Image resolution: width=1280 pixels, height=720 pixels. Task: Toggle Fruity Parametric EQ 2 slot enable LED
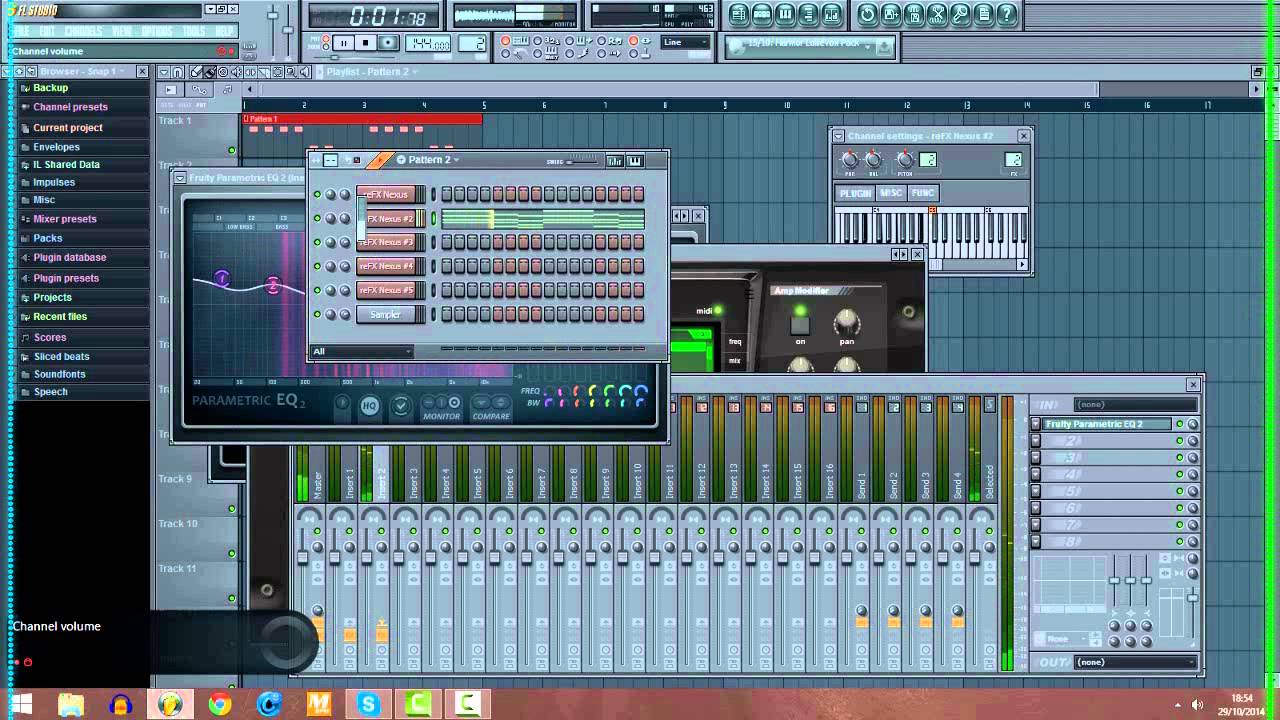click(x=1179, y=424)
